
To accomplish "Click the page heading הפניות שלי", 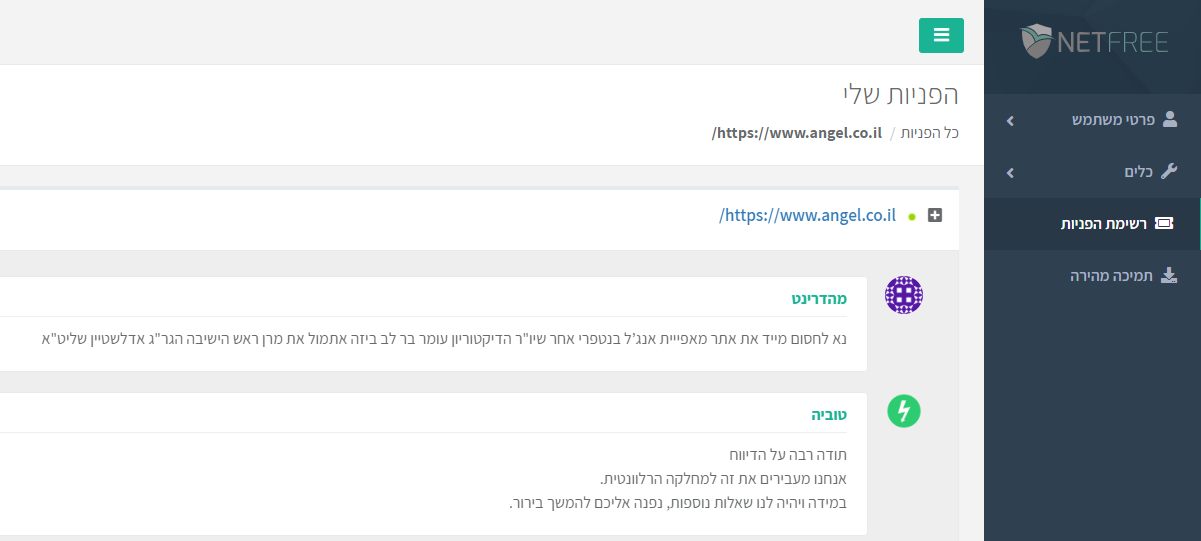I will pos(900,95).
